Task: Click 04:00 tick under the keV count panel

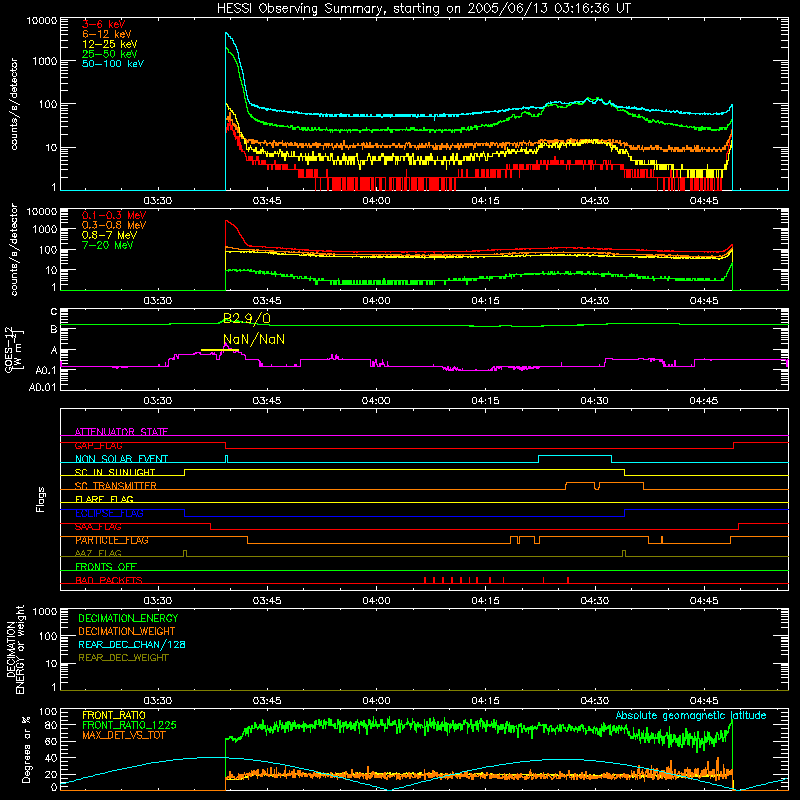Action: click(x=377, y=201)
